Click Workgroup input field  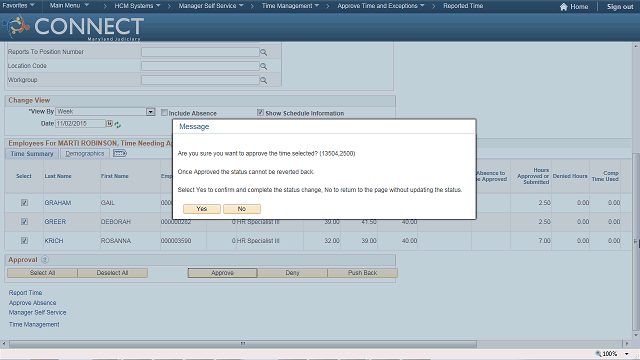(x=200, y=80)
